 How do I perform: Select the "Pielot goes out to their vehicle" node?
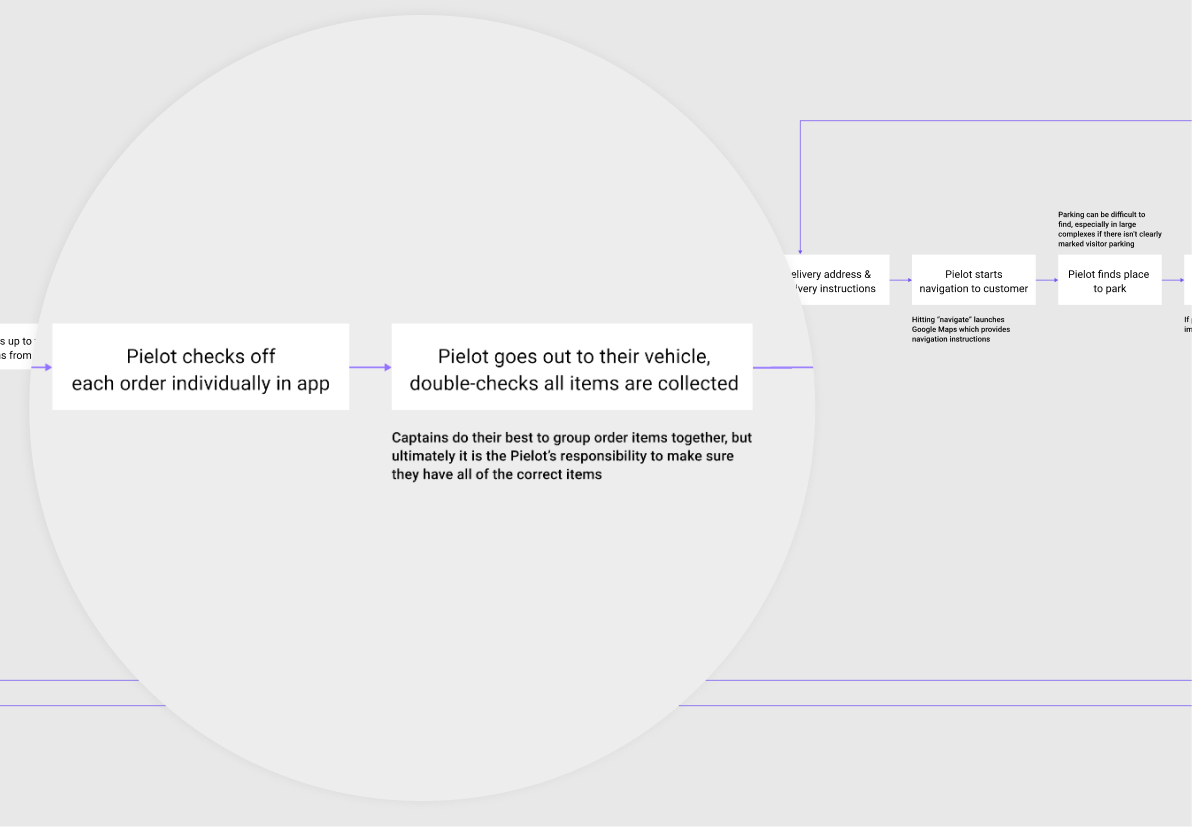pos(572,366)
